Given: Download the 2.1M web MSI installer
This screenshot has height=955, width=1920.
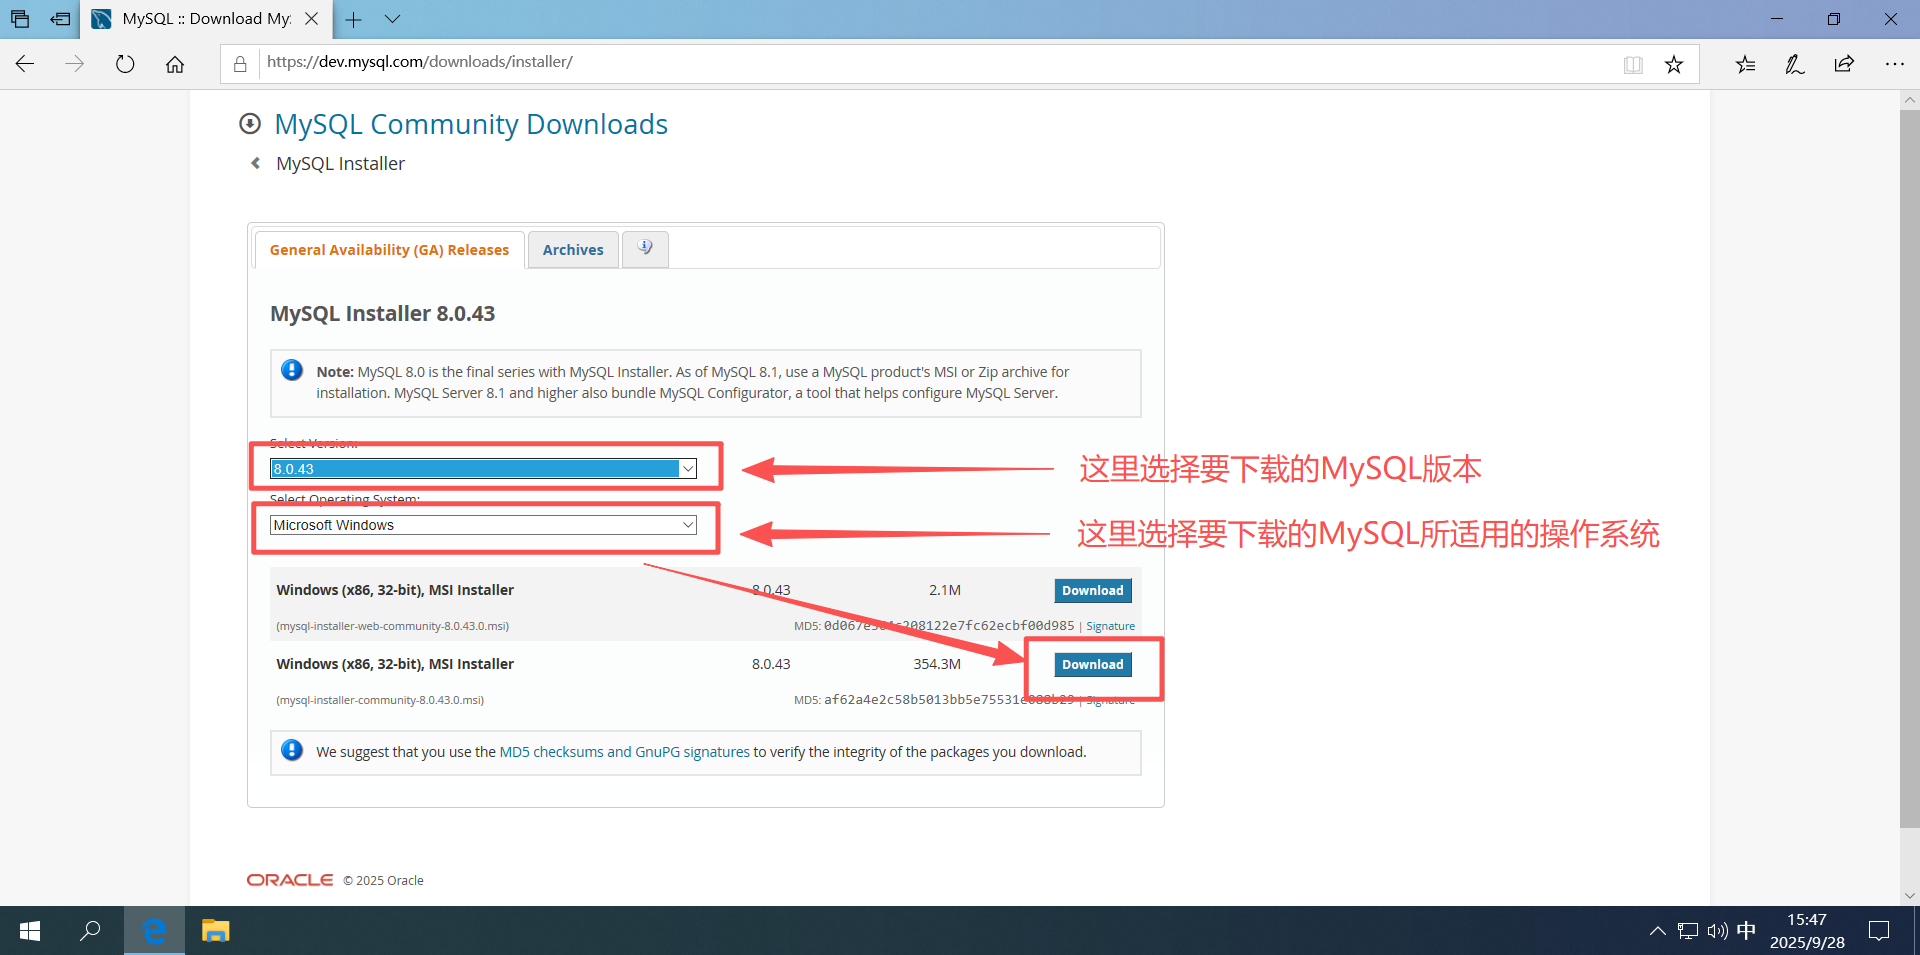Looking at the screenshot, I should (1093, 591).
